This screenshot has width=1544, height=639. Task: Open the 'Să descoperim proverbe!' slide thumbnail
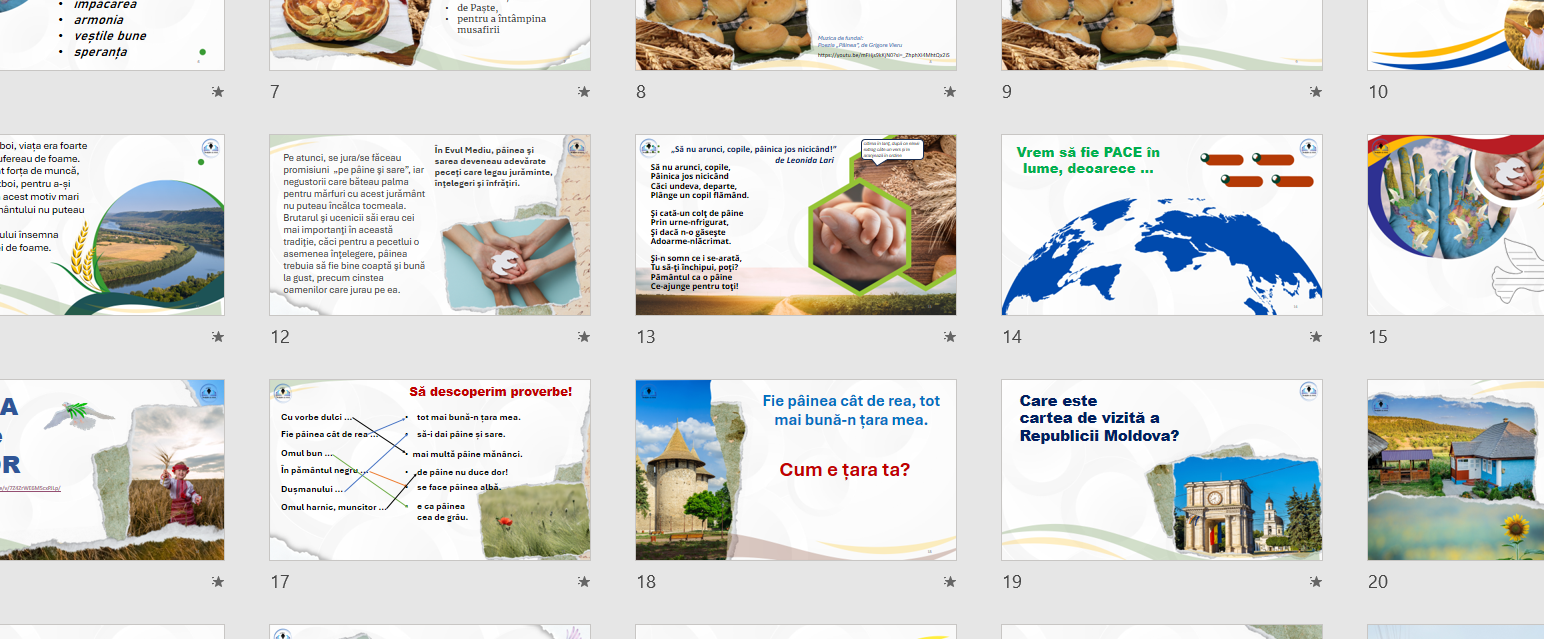click(x=429, y=470)
